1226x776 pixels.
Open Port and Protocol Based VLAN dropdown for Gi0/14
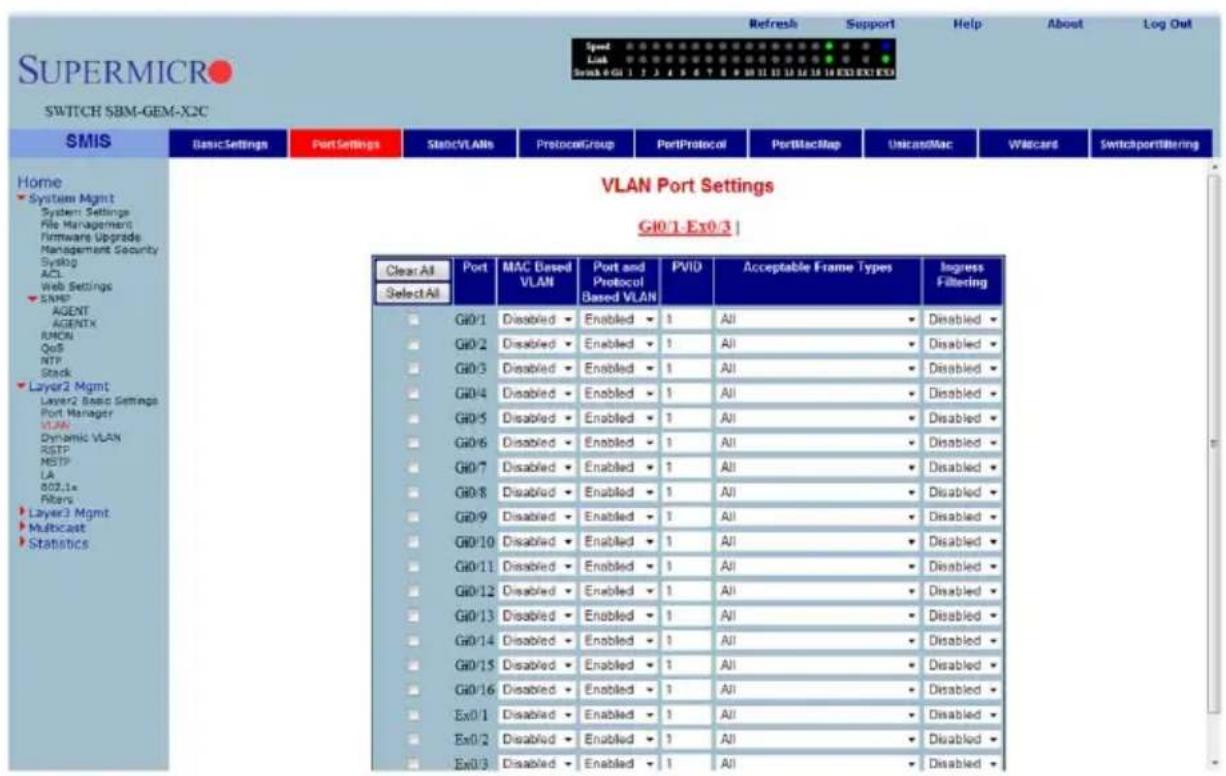coord(617,640)
